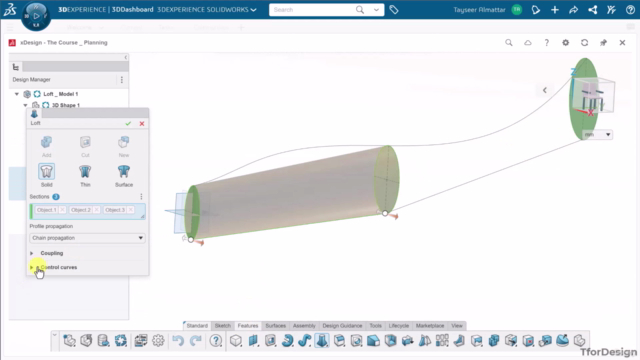This screenshot has height=360, width=640.
Task: Click the Update icon in the action bar
Action: [x=121, y=340]
